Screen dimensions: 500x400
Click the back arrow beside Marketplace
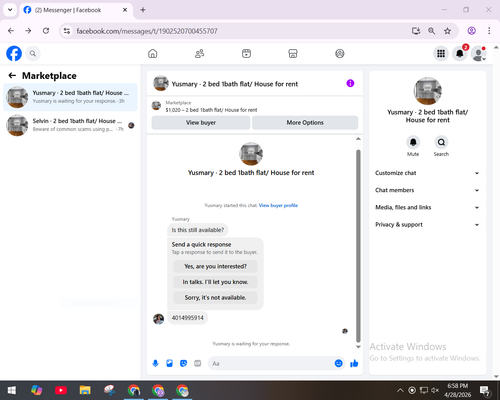(x=12, y=76)
